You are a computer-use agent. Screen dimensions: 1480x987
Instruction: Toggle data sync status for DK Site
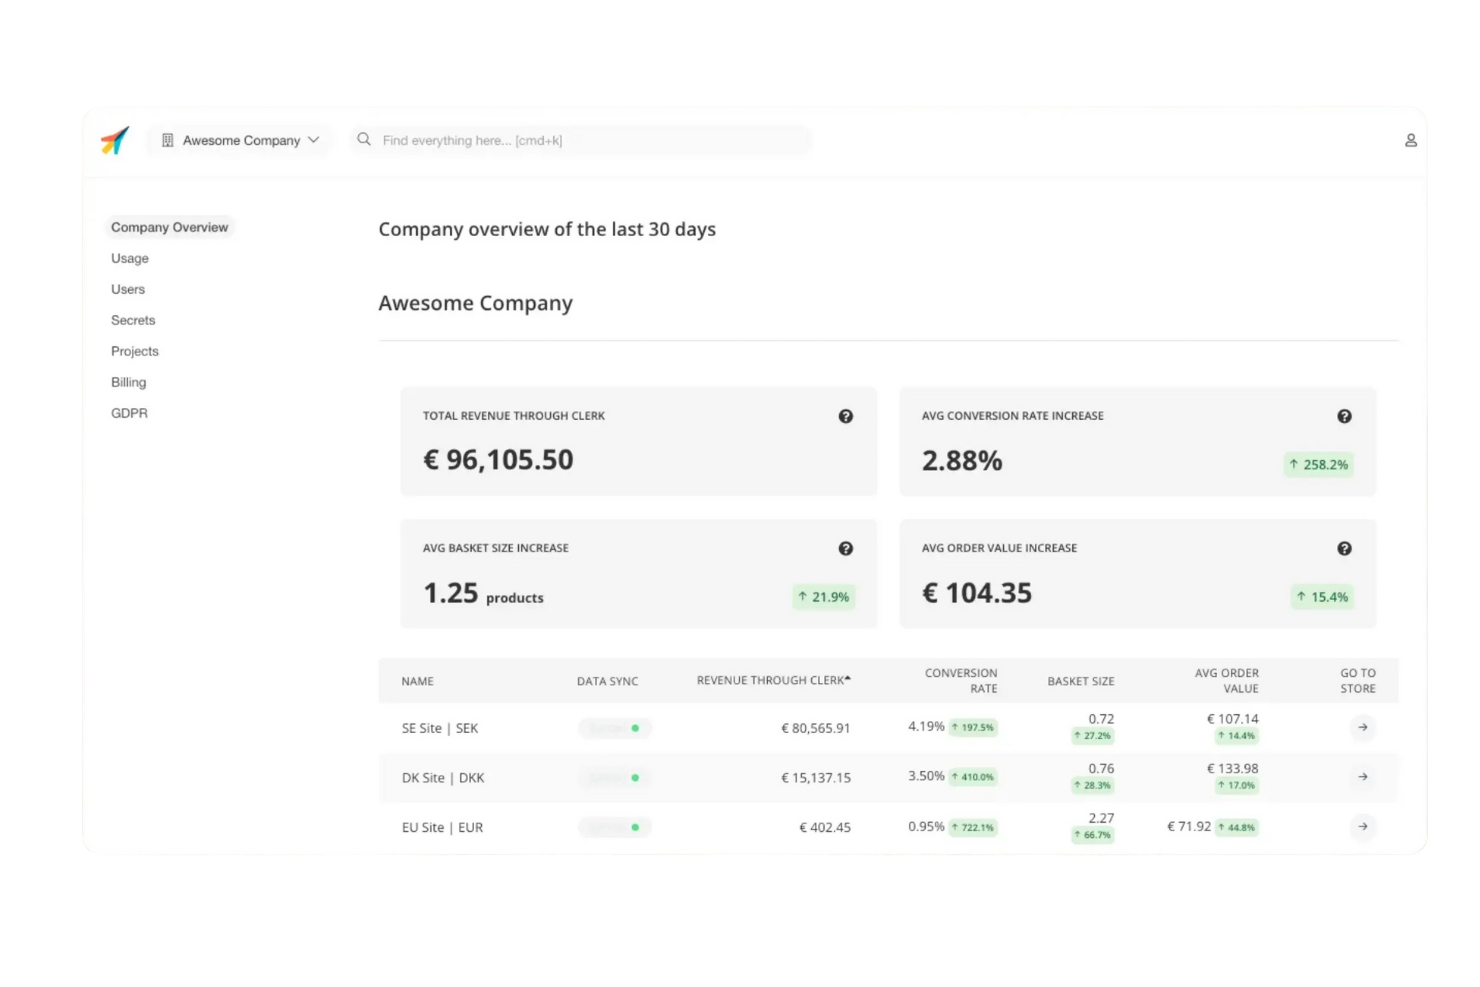[614, 777]
